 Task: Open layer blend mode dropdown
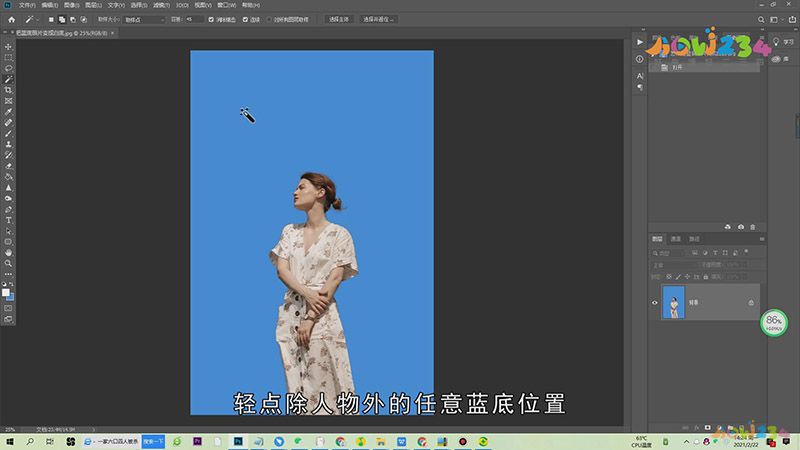tap(674, 265)
